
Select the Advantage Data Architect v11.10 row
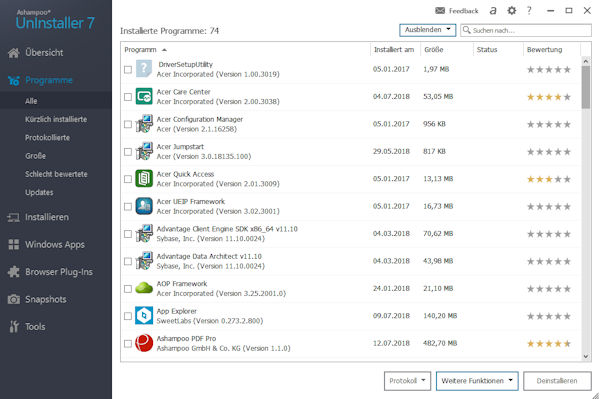coord(351,261)
